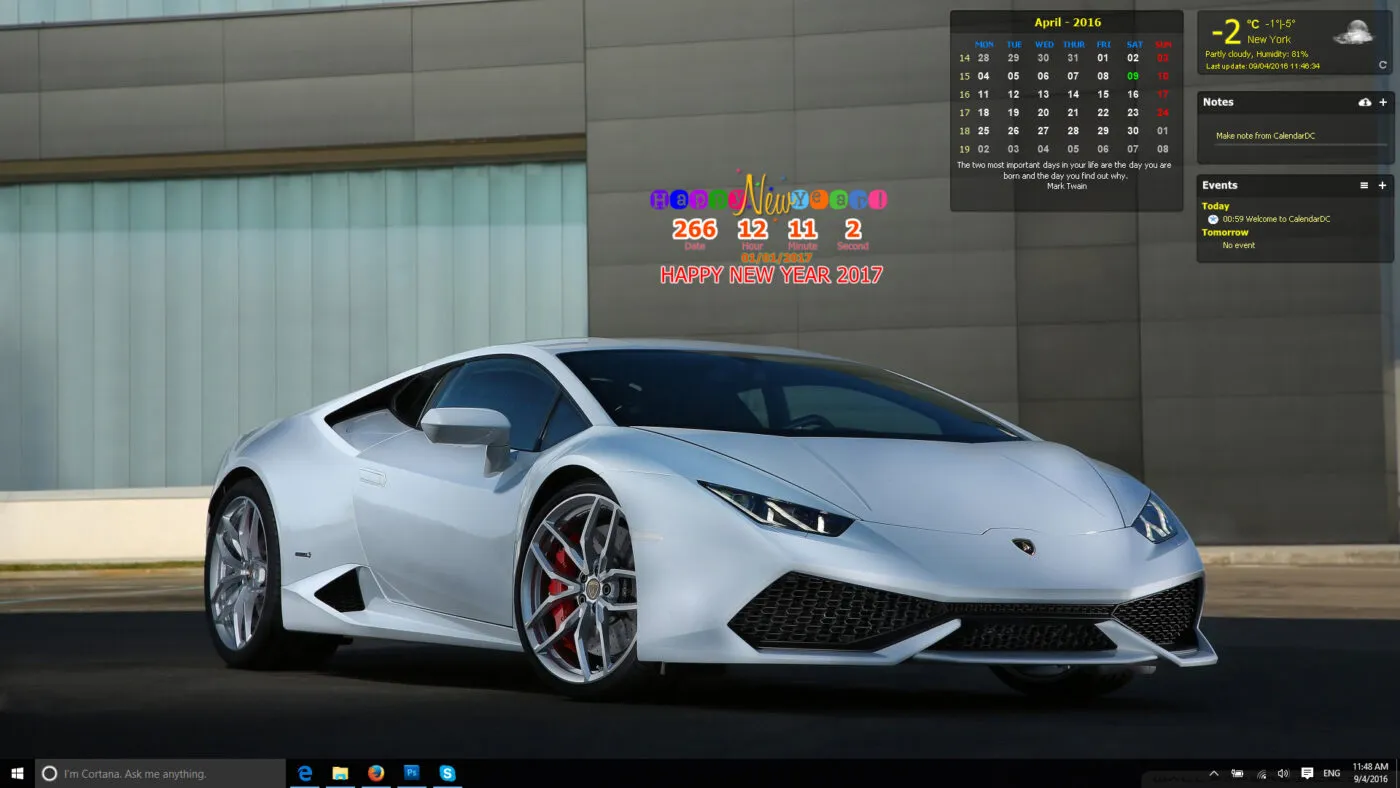
Task: Open the volume control in system tray
Action: [x=1283, y=773]
